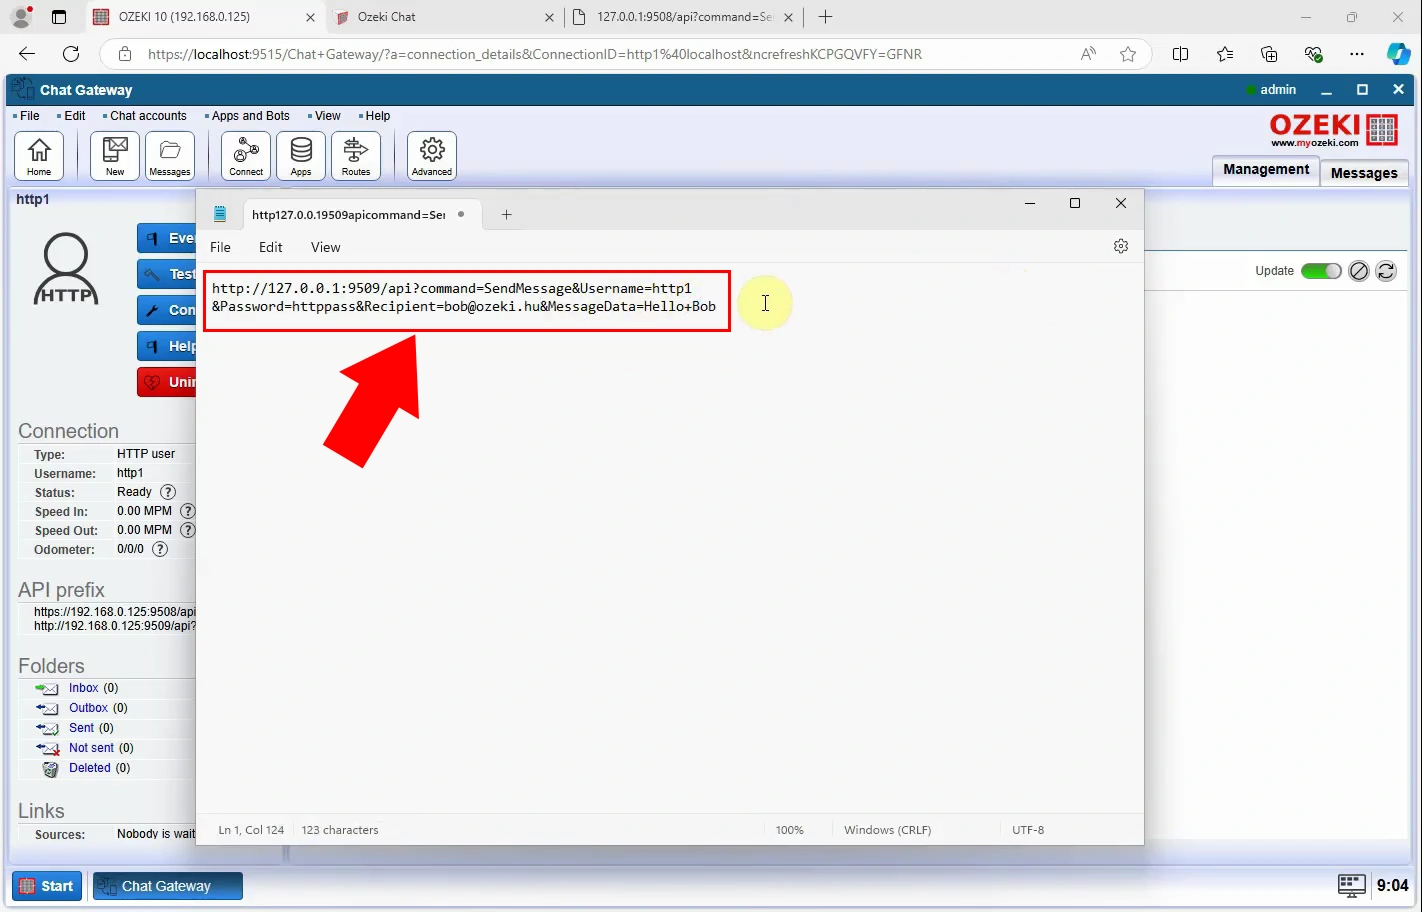
Task: Open browser settings and more menu
Action: (1356, 54)
